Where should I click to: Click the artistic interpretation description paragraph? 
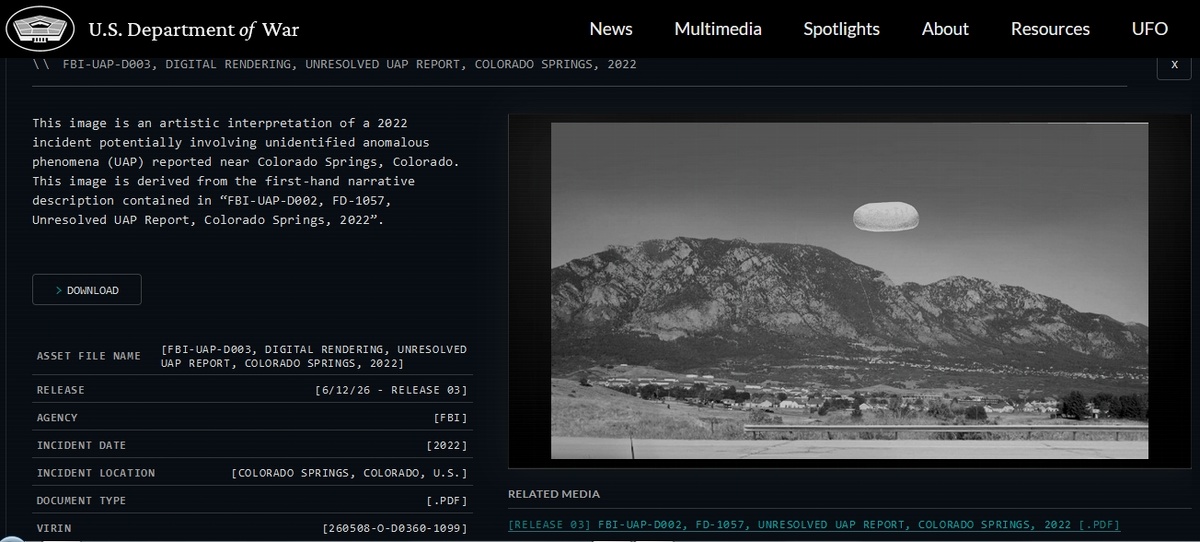pyautogui.click(x=247, y=171)
